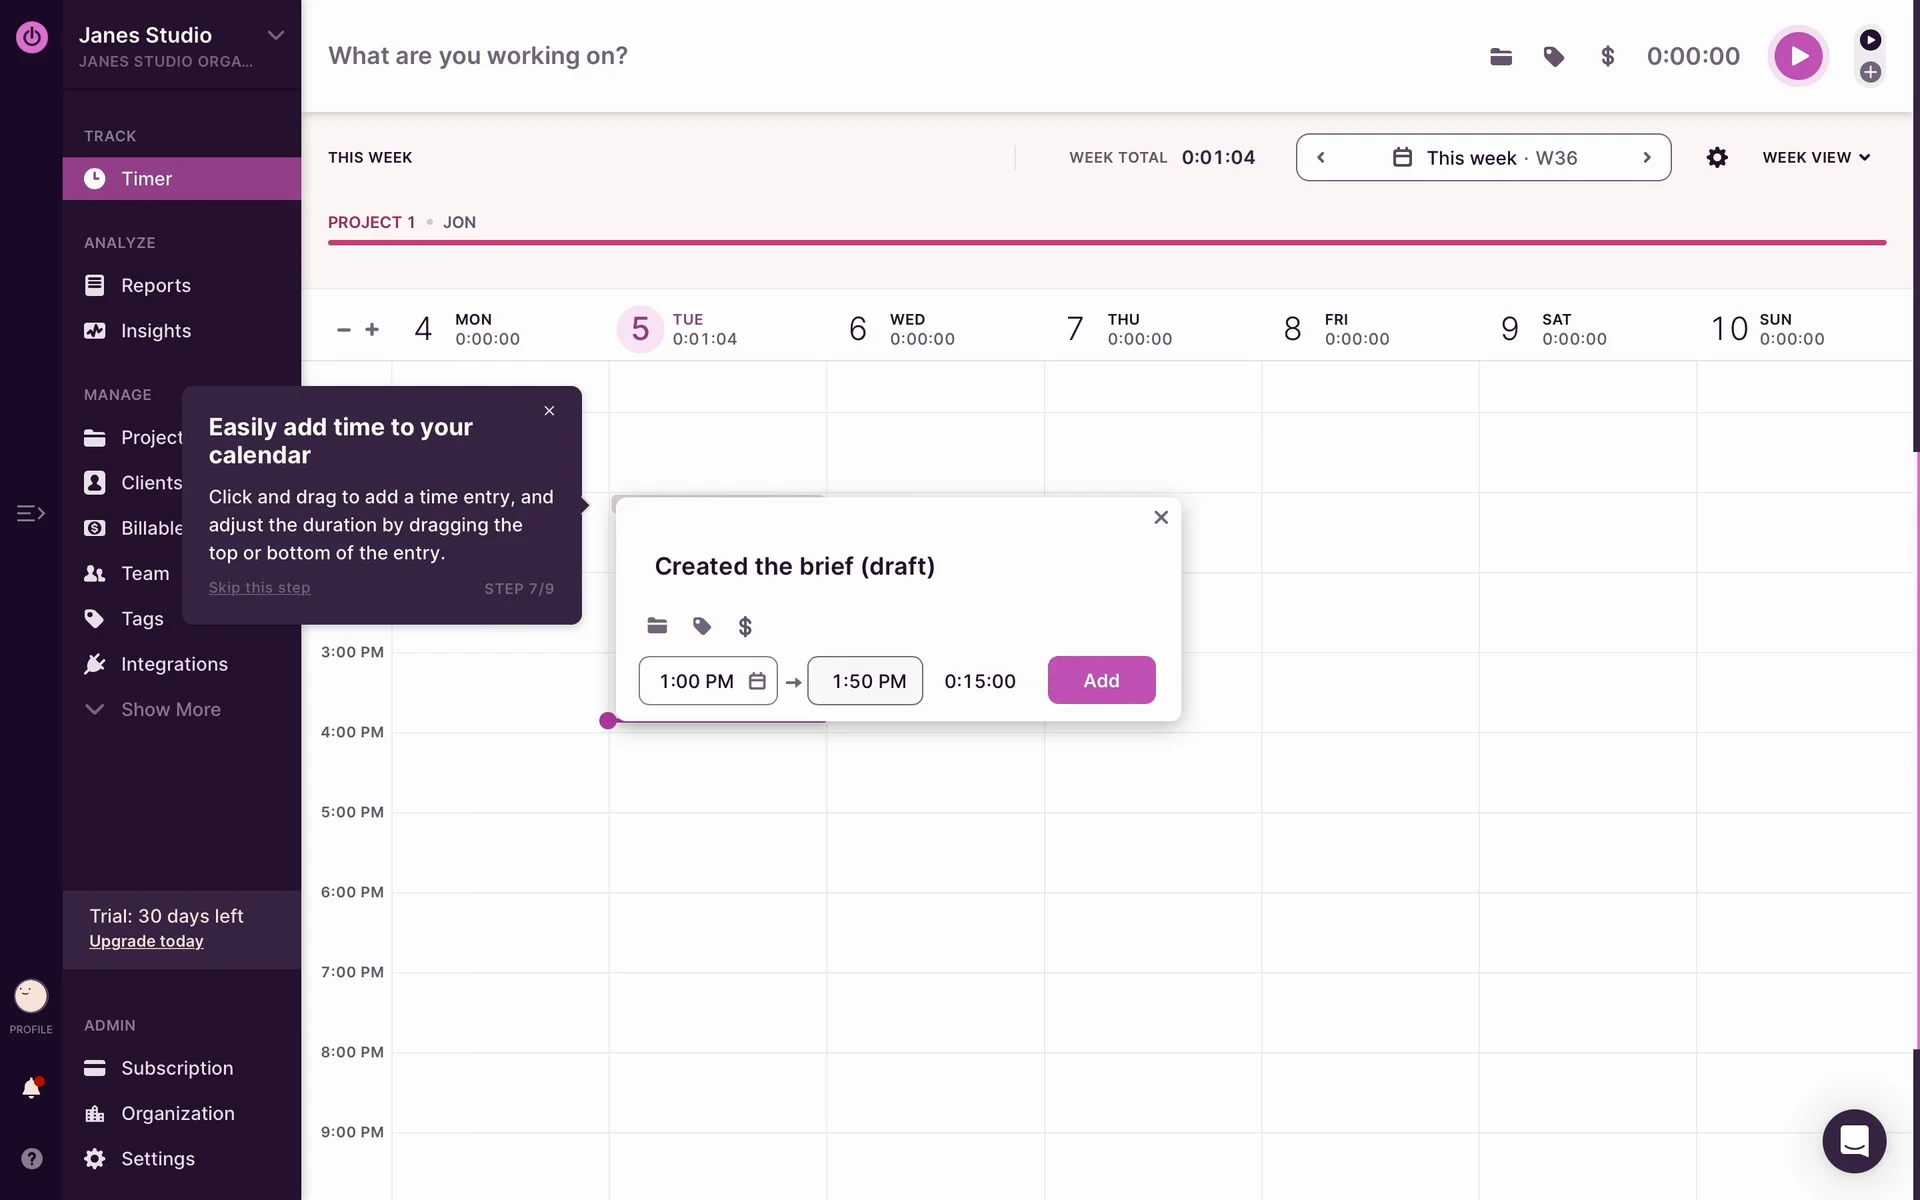Open calendar settings gear icon

[x=1717, y=157]
